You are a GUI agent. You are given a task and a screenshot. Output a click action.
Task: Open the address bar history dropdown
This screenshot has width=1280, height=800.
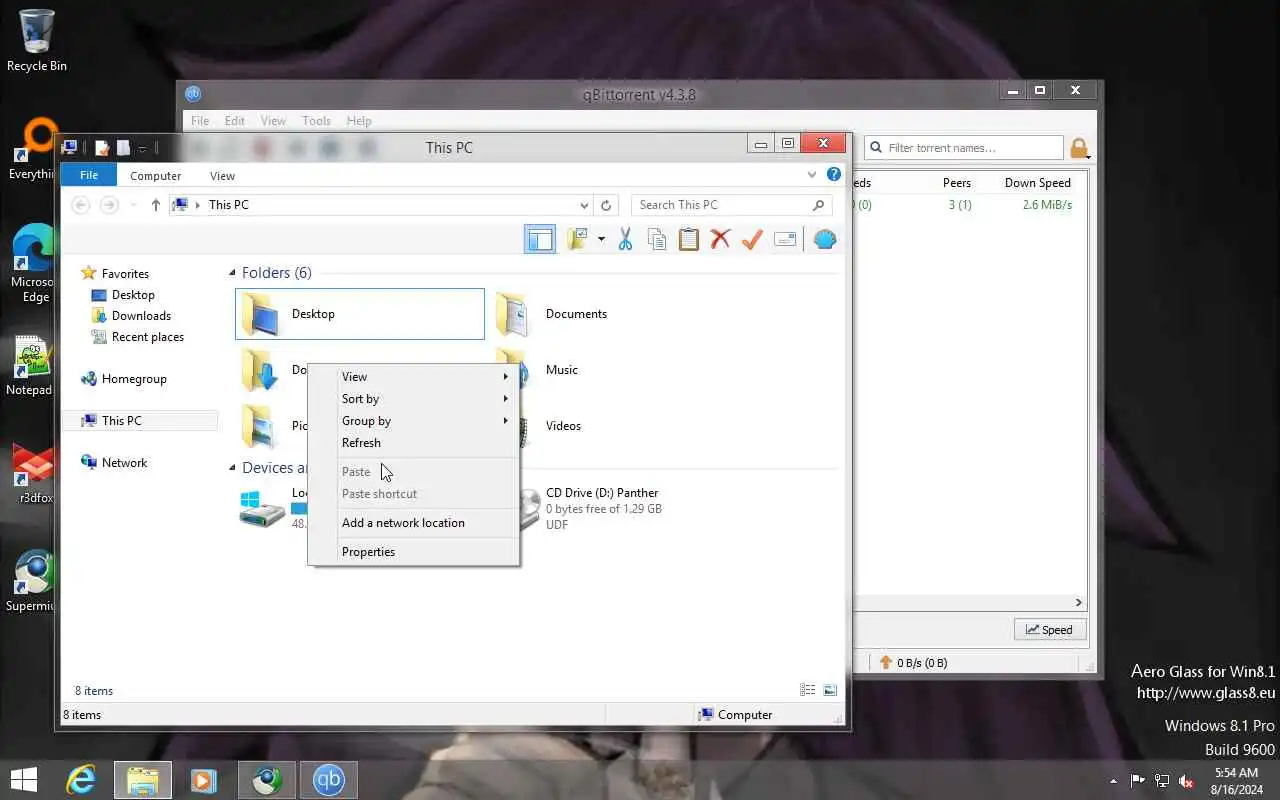click(585, 205)
